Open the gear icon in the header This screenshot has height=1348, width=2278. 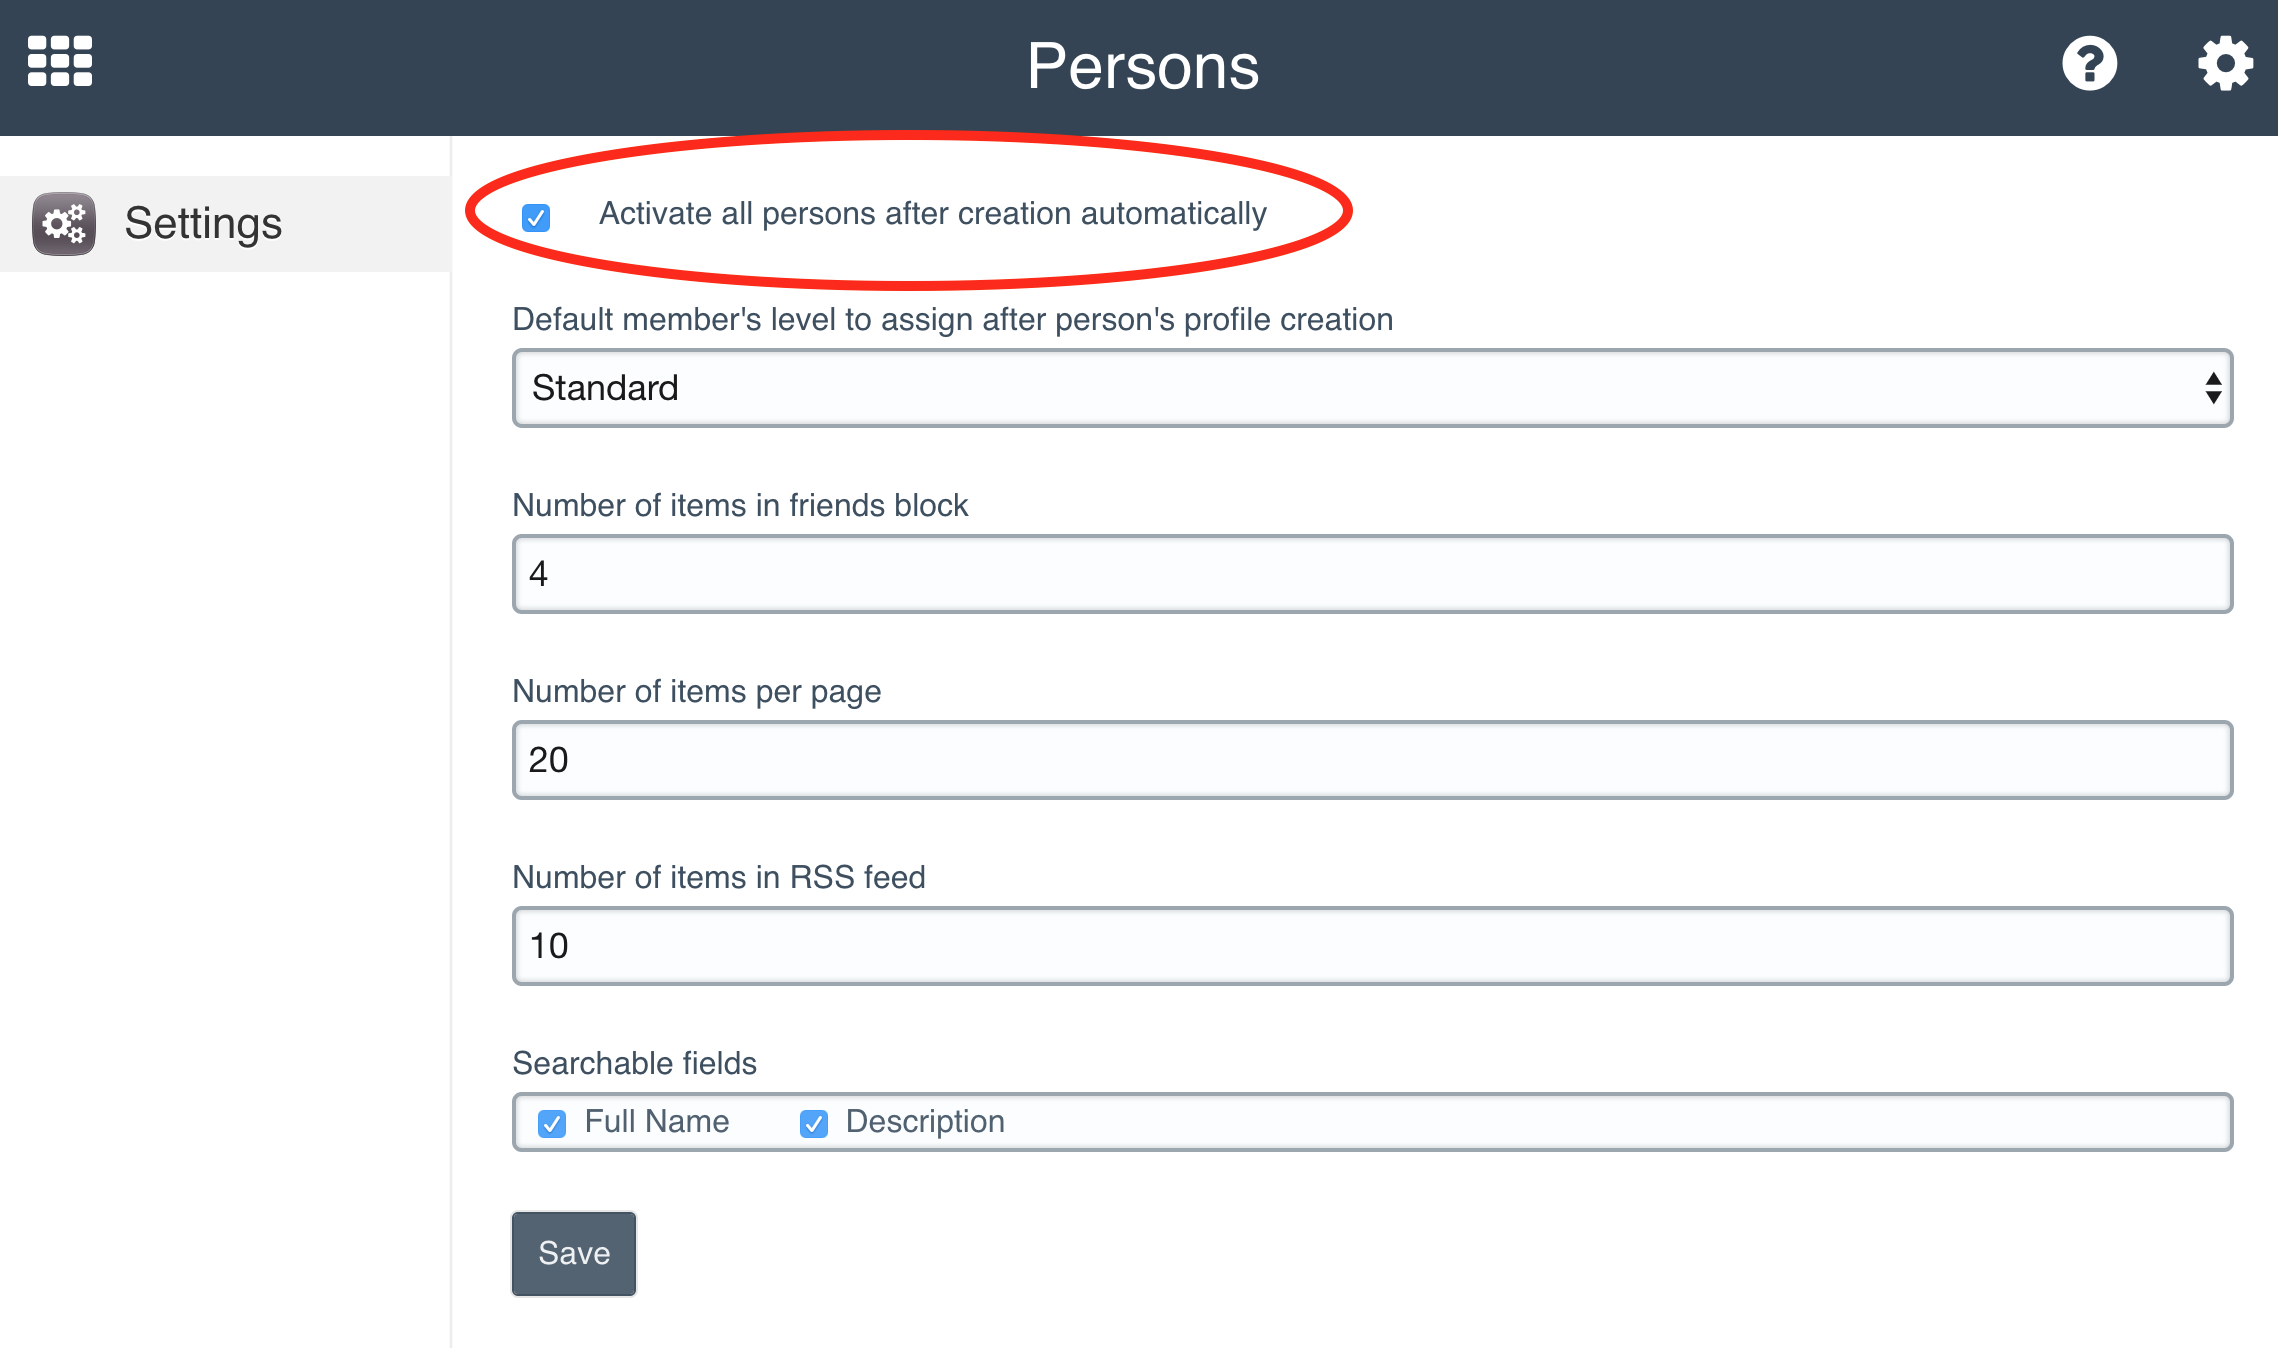(x=2224, y=64)
